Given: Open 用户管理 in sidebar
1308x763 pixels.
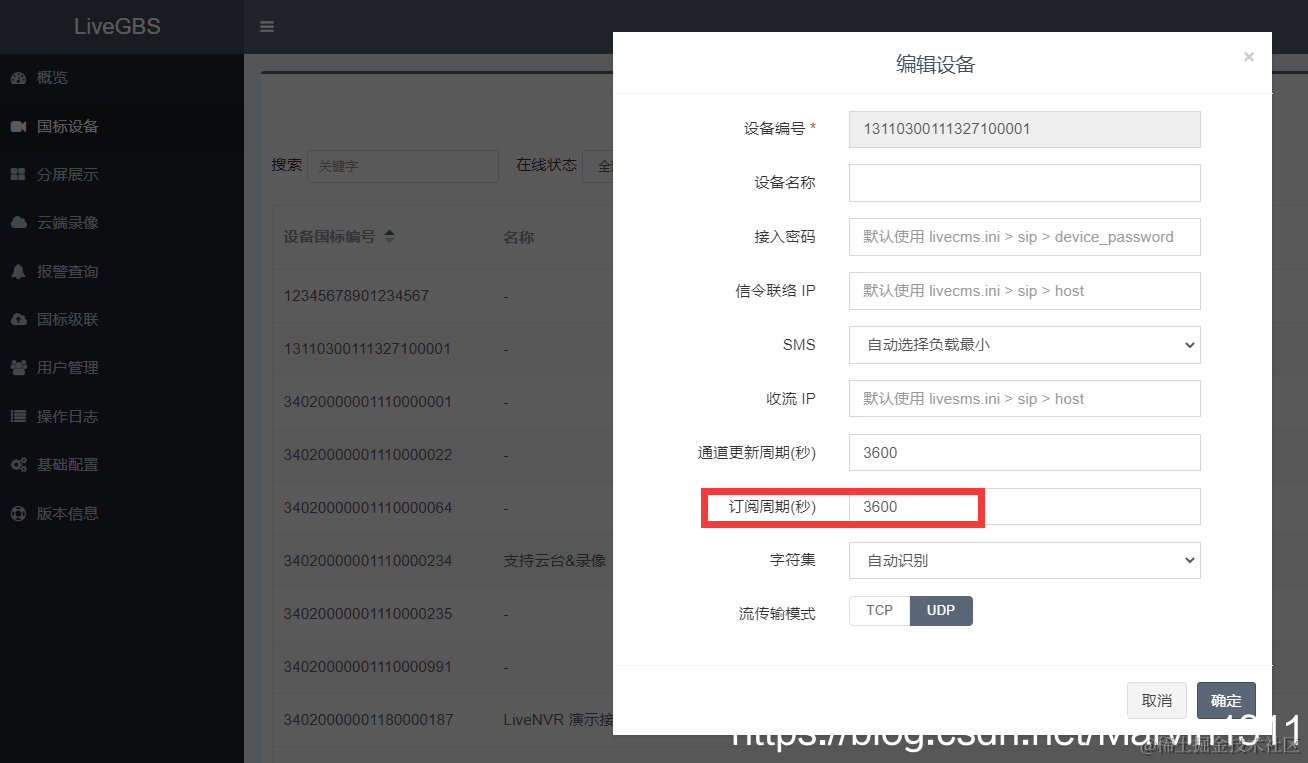Looking at the screenshot, I should 122,367.
